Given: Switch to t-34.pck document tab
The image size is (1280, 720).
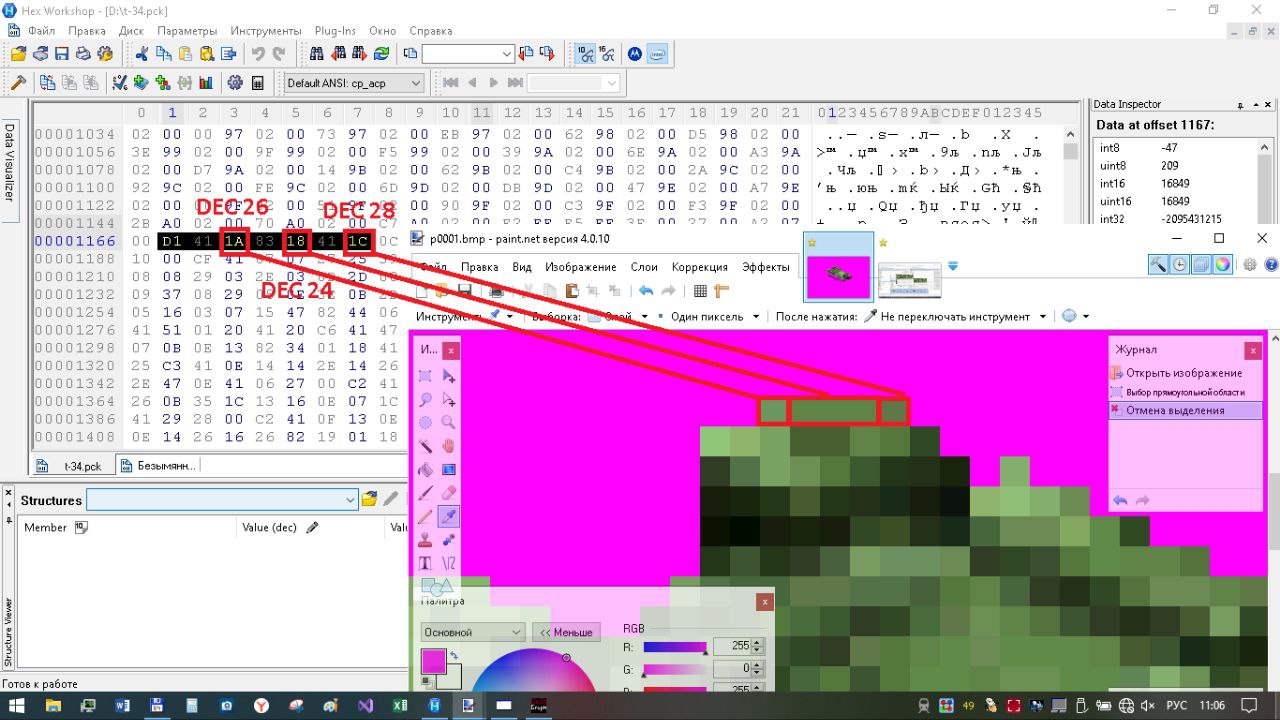Looking at the screenshot, I should [x=73, y=466].
